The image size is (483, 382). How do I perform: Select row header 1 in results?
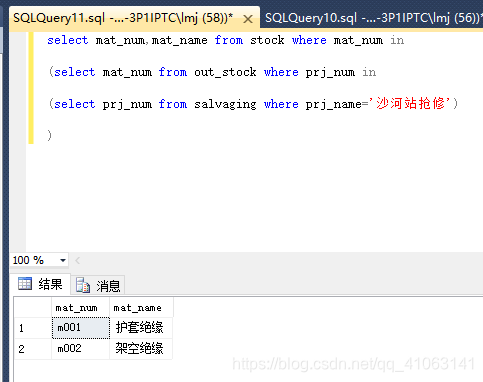click(33, 328)
